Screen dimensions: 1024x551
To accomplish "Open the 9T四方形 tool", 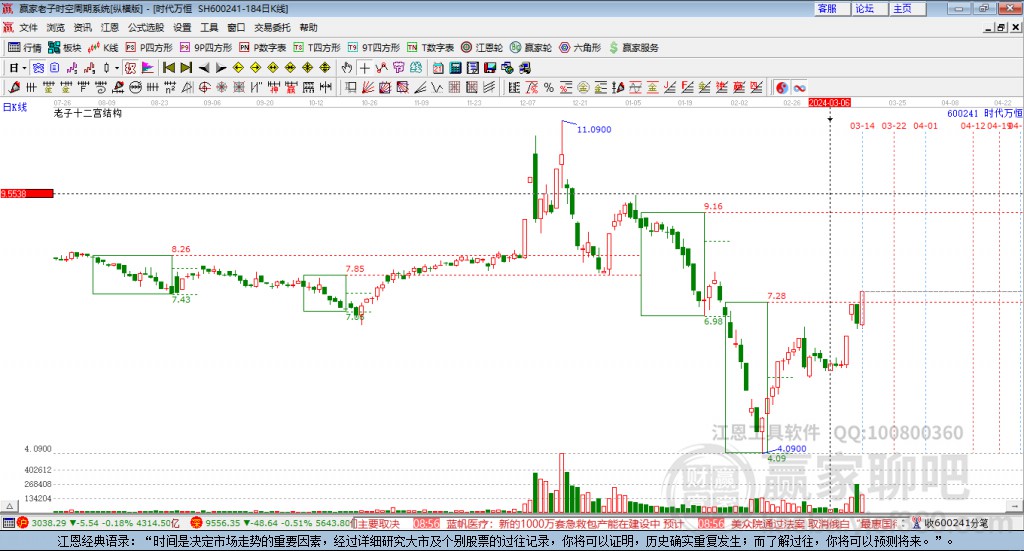I will (374, 48).
